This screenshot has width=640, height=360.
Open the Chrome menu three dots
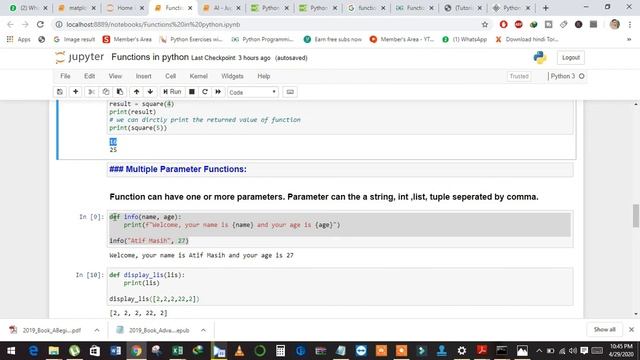[630, 24]
